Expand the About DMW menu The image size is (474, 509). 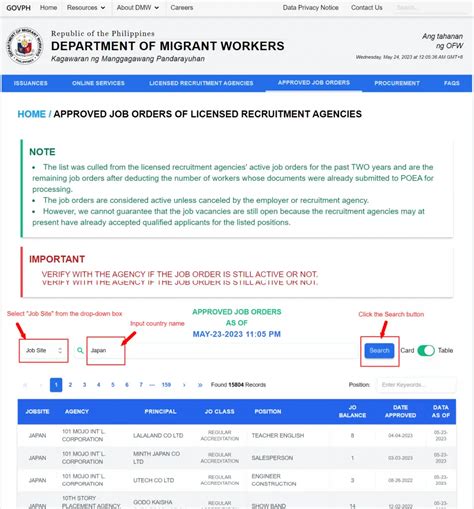pyautogui.click(x=138, y=8)
